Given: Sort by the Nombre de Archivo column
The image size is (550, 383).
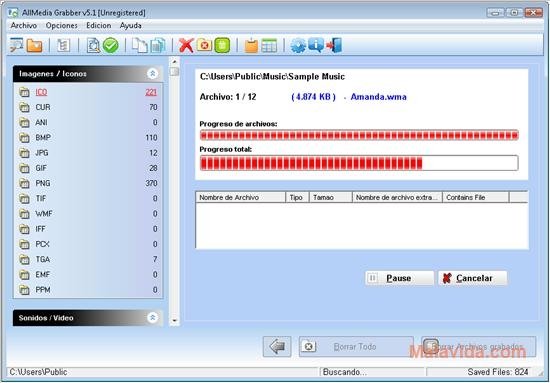Looking at the screenshot, I should click(x=241, y=197).
